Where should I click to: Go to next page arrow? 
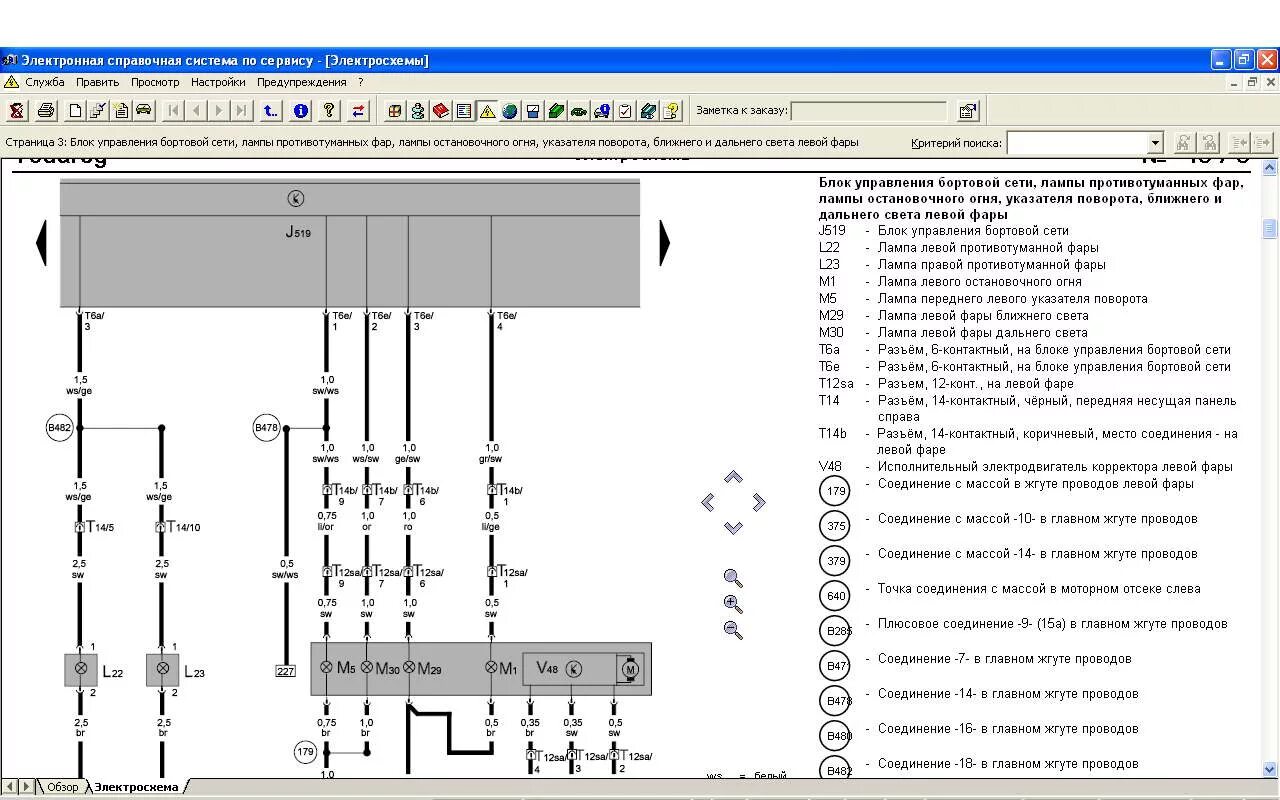[219, 111]
